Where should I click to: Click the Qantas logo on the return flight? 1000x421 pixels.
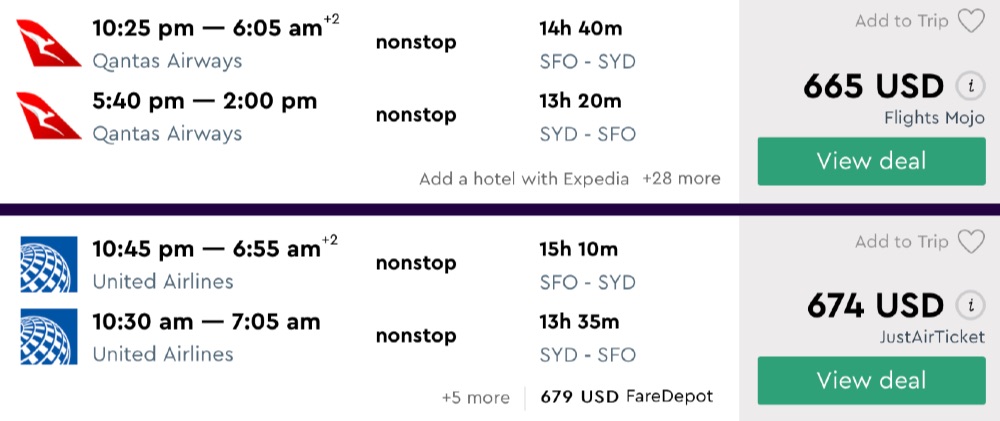point(49,115)
